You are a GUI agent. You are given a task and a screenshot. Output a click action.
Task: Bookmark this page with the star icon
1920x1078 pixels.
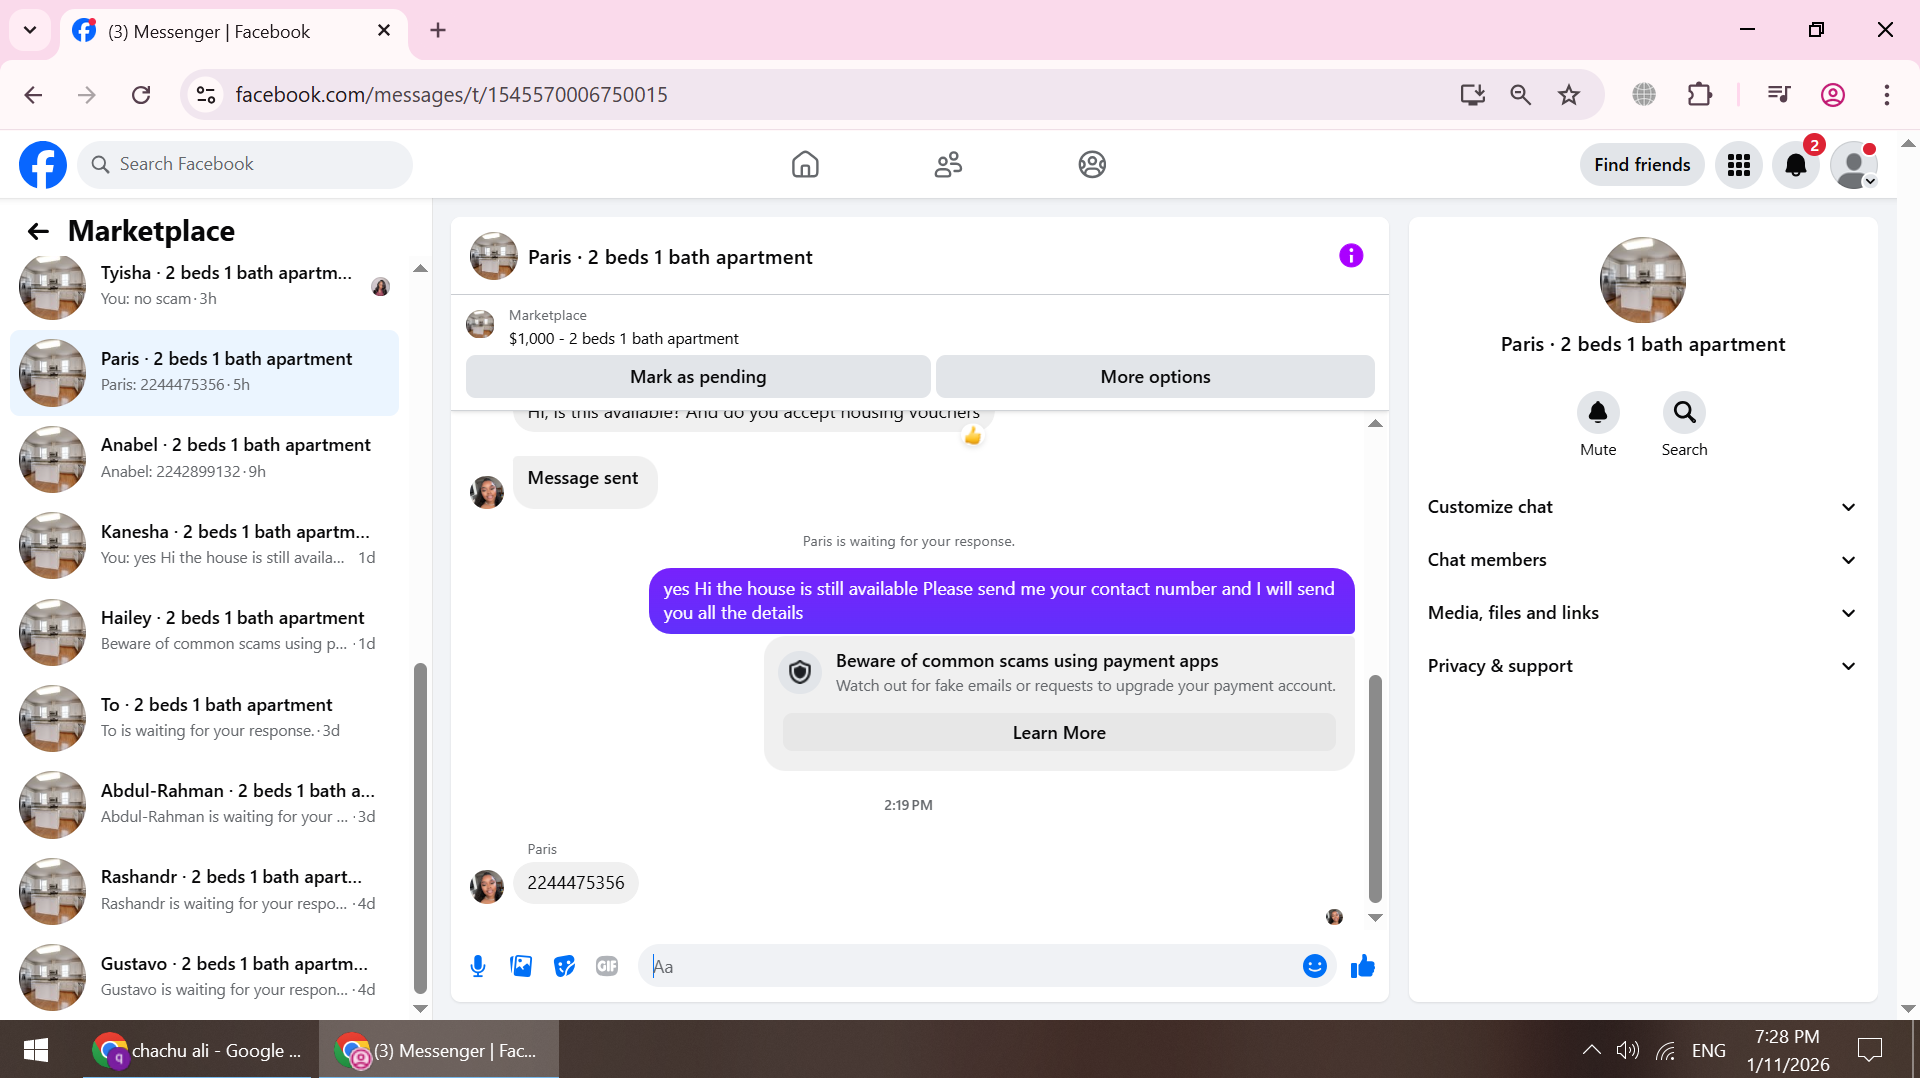coord(1569,95)
